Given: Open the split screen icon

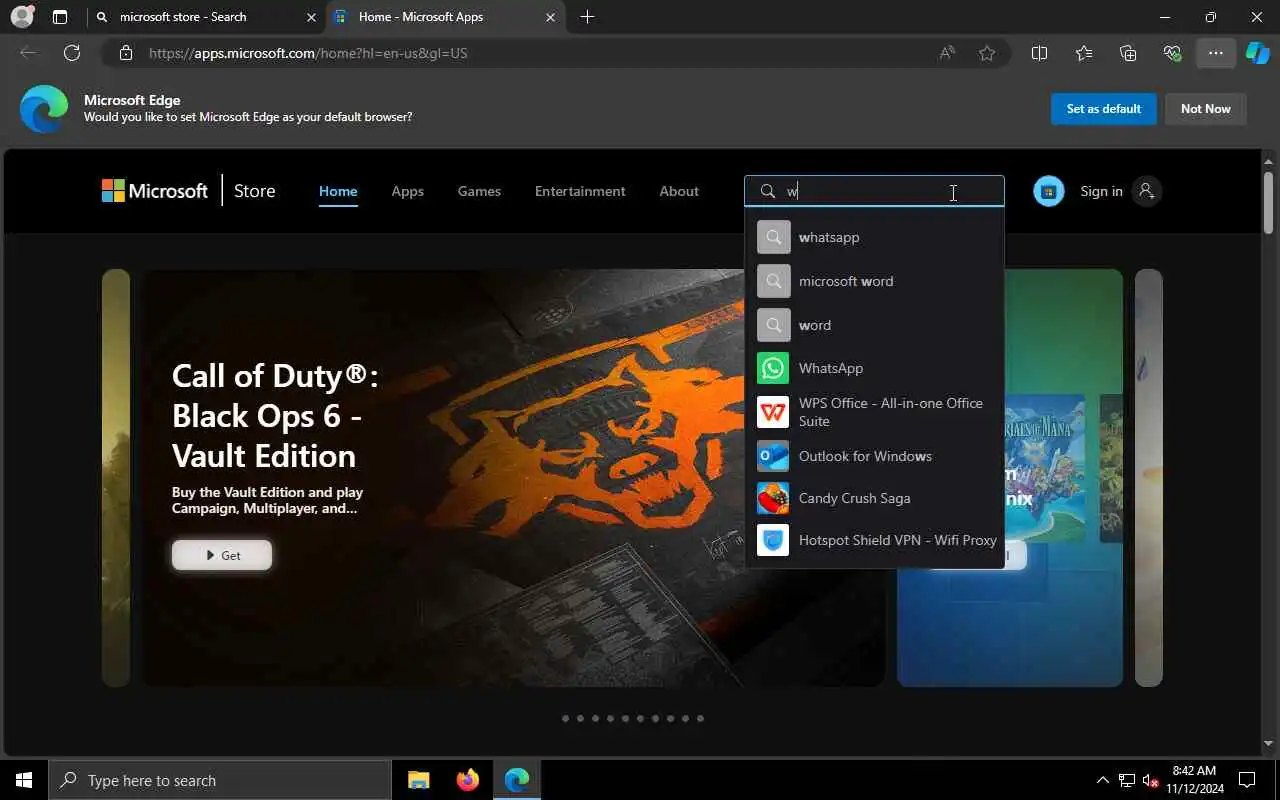Looking at the screenshot, I should pos(1039,53).
